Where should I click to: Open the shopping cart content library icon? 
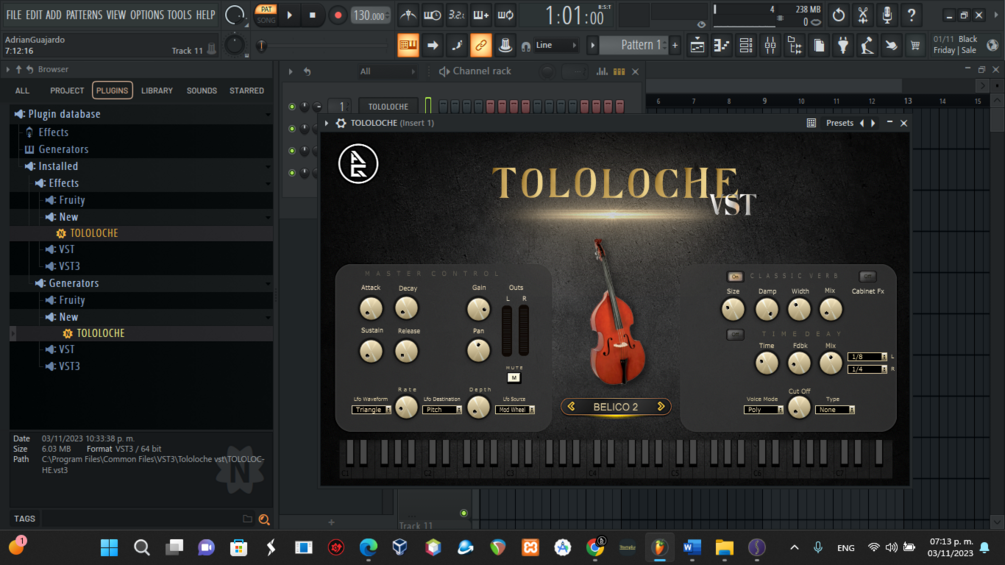(x=915, y=45)
